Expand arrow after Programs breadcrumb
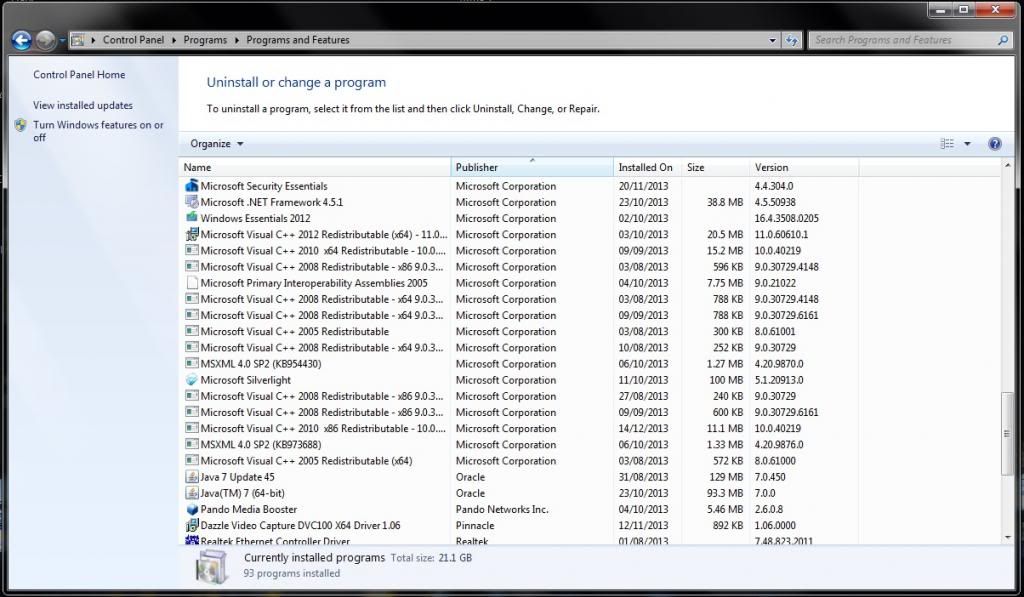Screen dimensions: 1024x597 tap(236, 40)
